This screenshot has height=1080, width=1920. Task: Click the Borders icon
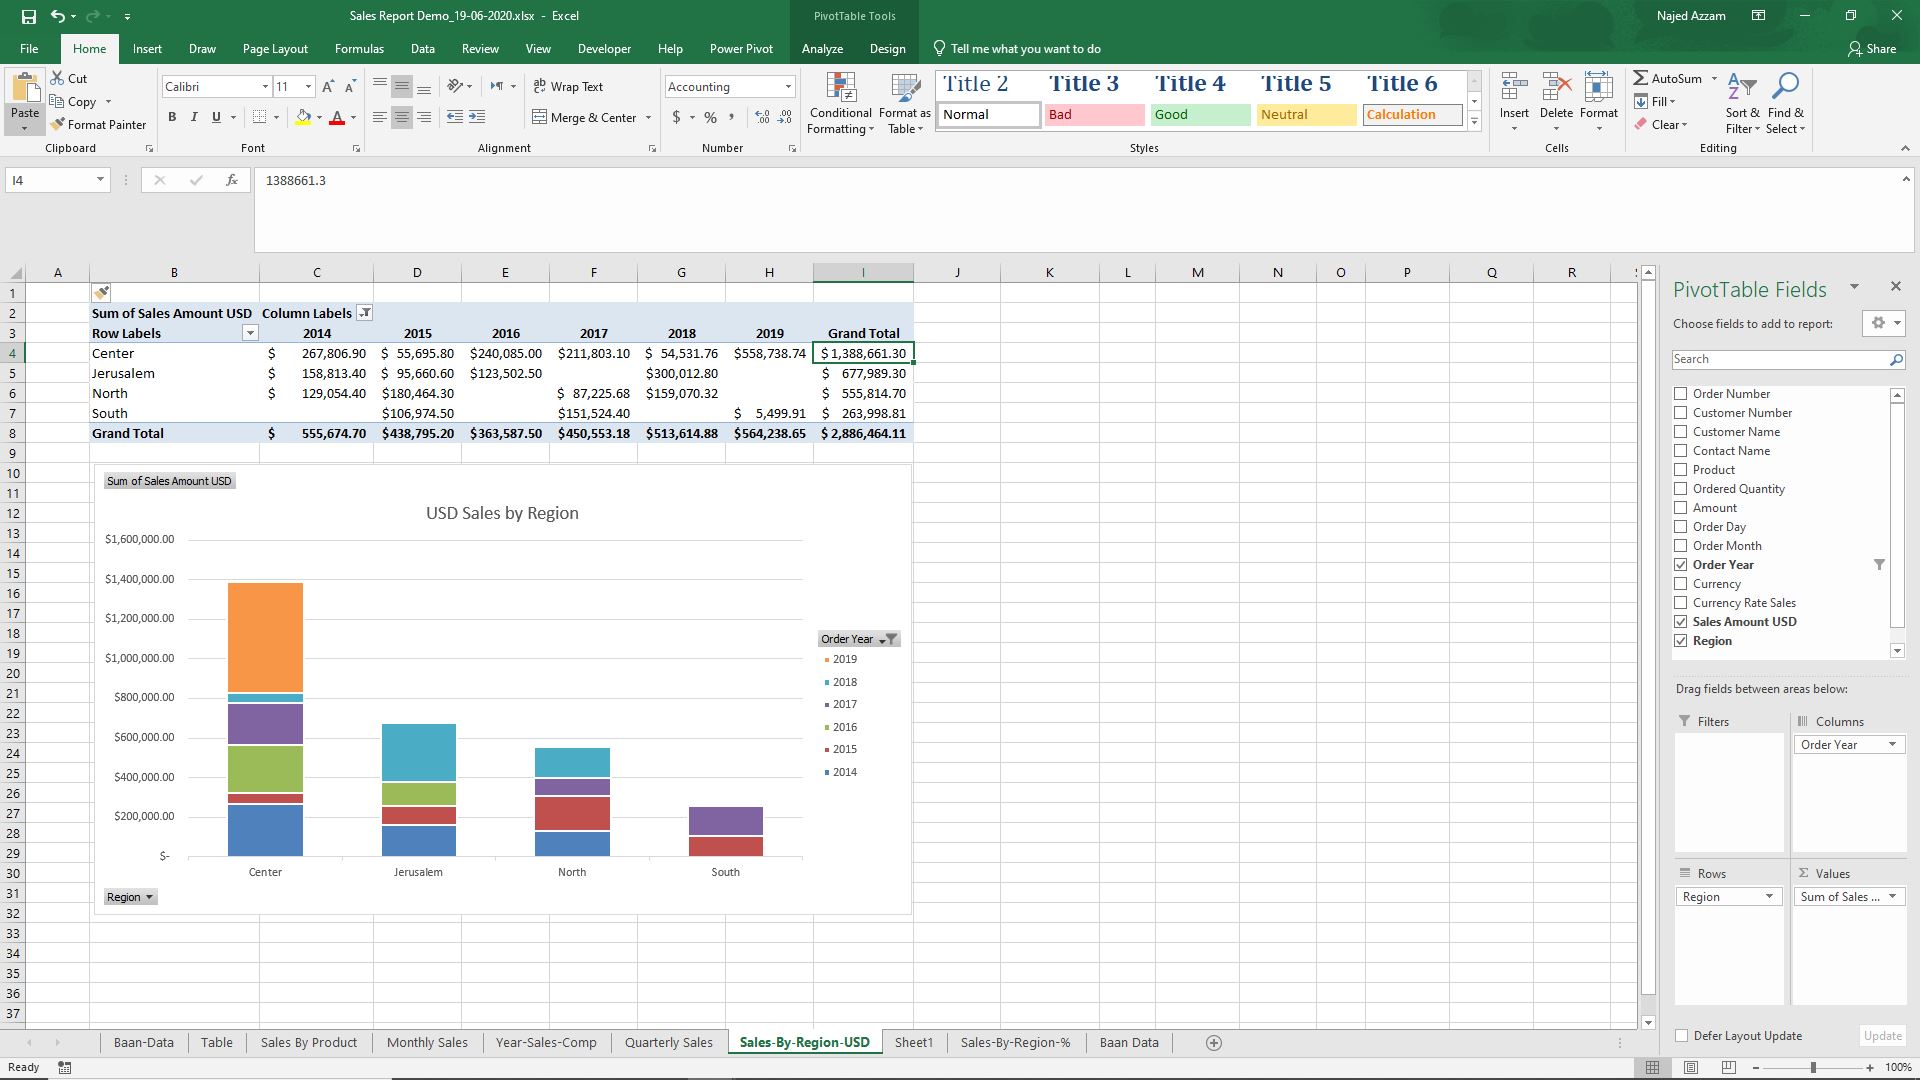(260, 117)
